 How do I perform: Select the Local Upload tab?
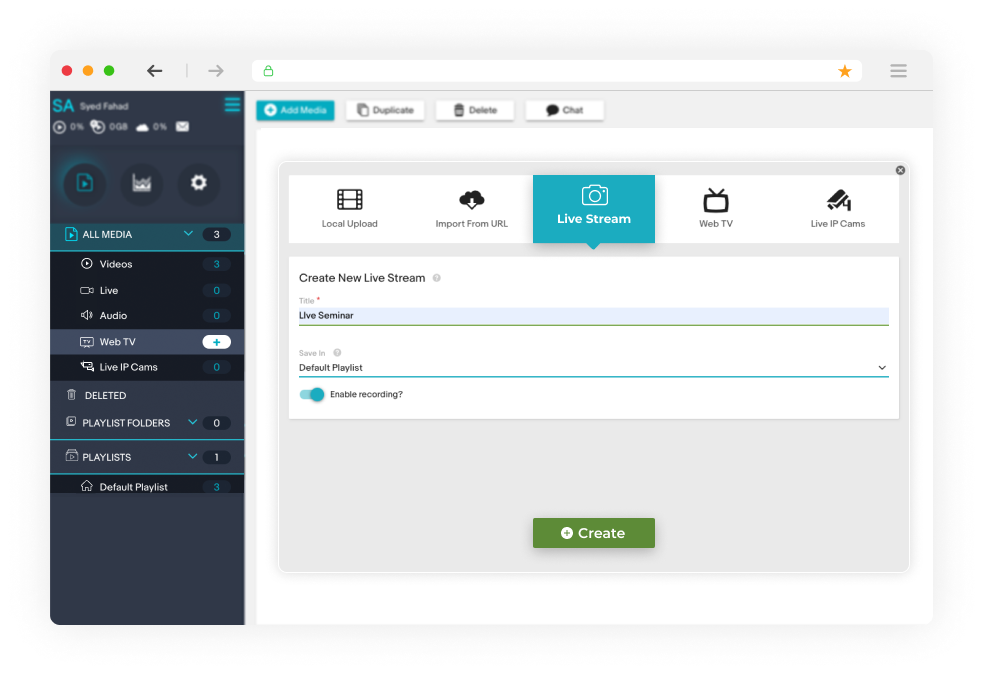click(349, 209)
